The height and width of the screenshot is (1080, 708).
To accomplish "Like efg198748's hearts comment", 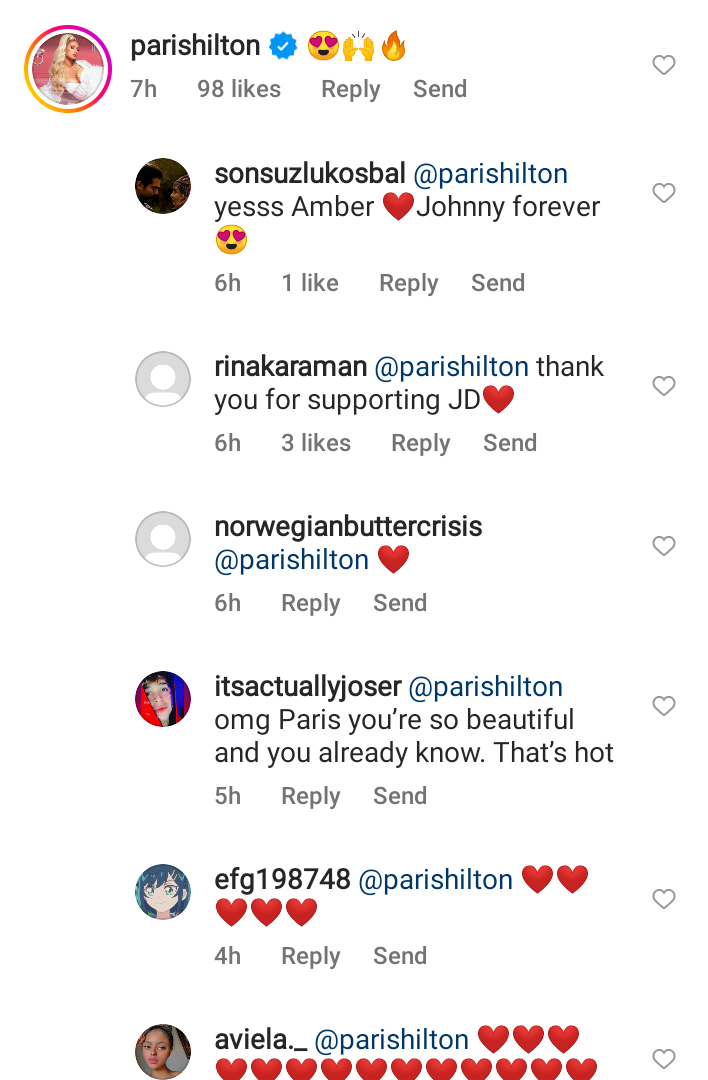I will [664, 899].
